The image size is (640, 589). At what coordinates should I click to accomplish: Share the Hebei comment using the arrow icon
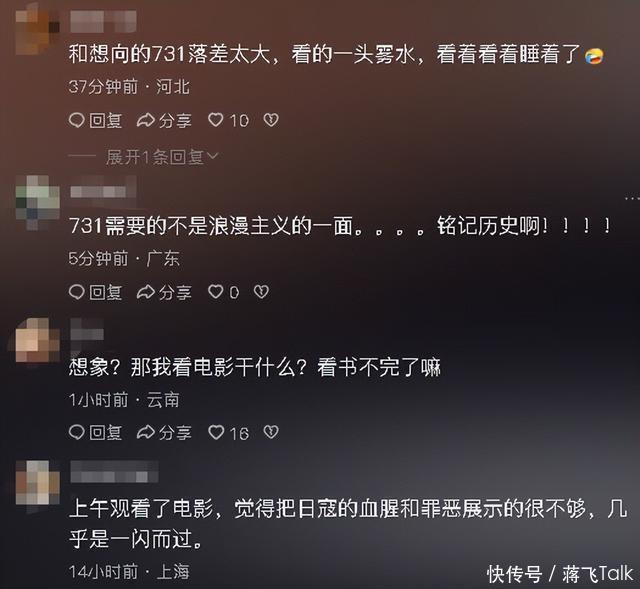coord(145,120)
